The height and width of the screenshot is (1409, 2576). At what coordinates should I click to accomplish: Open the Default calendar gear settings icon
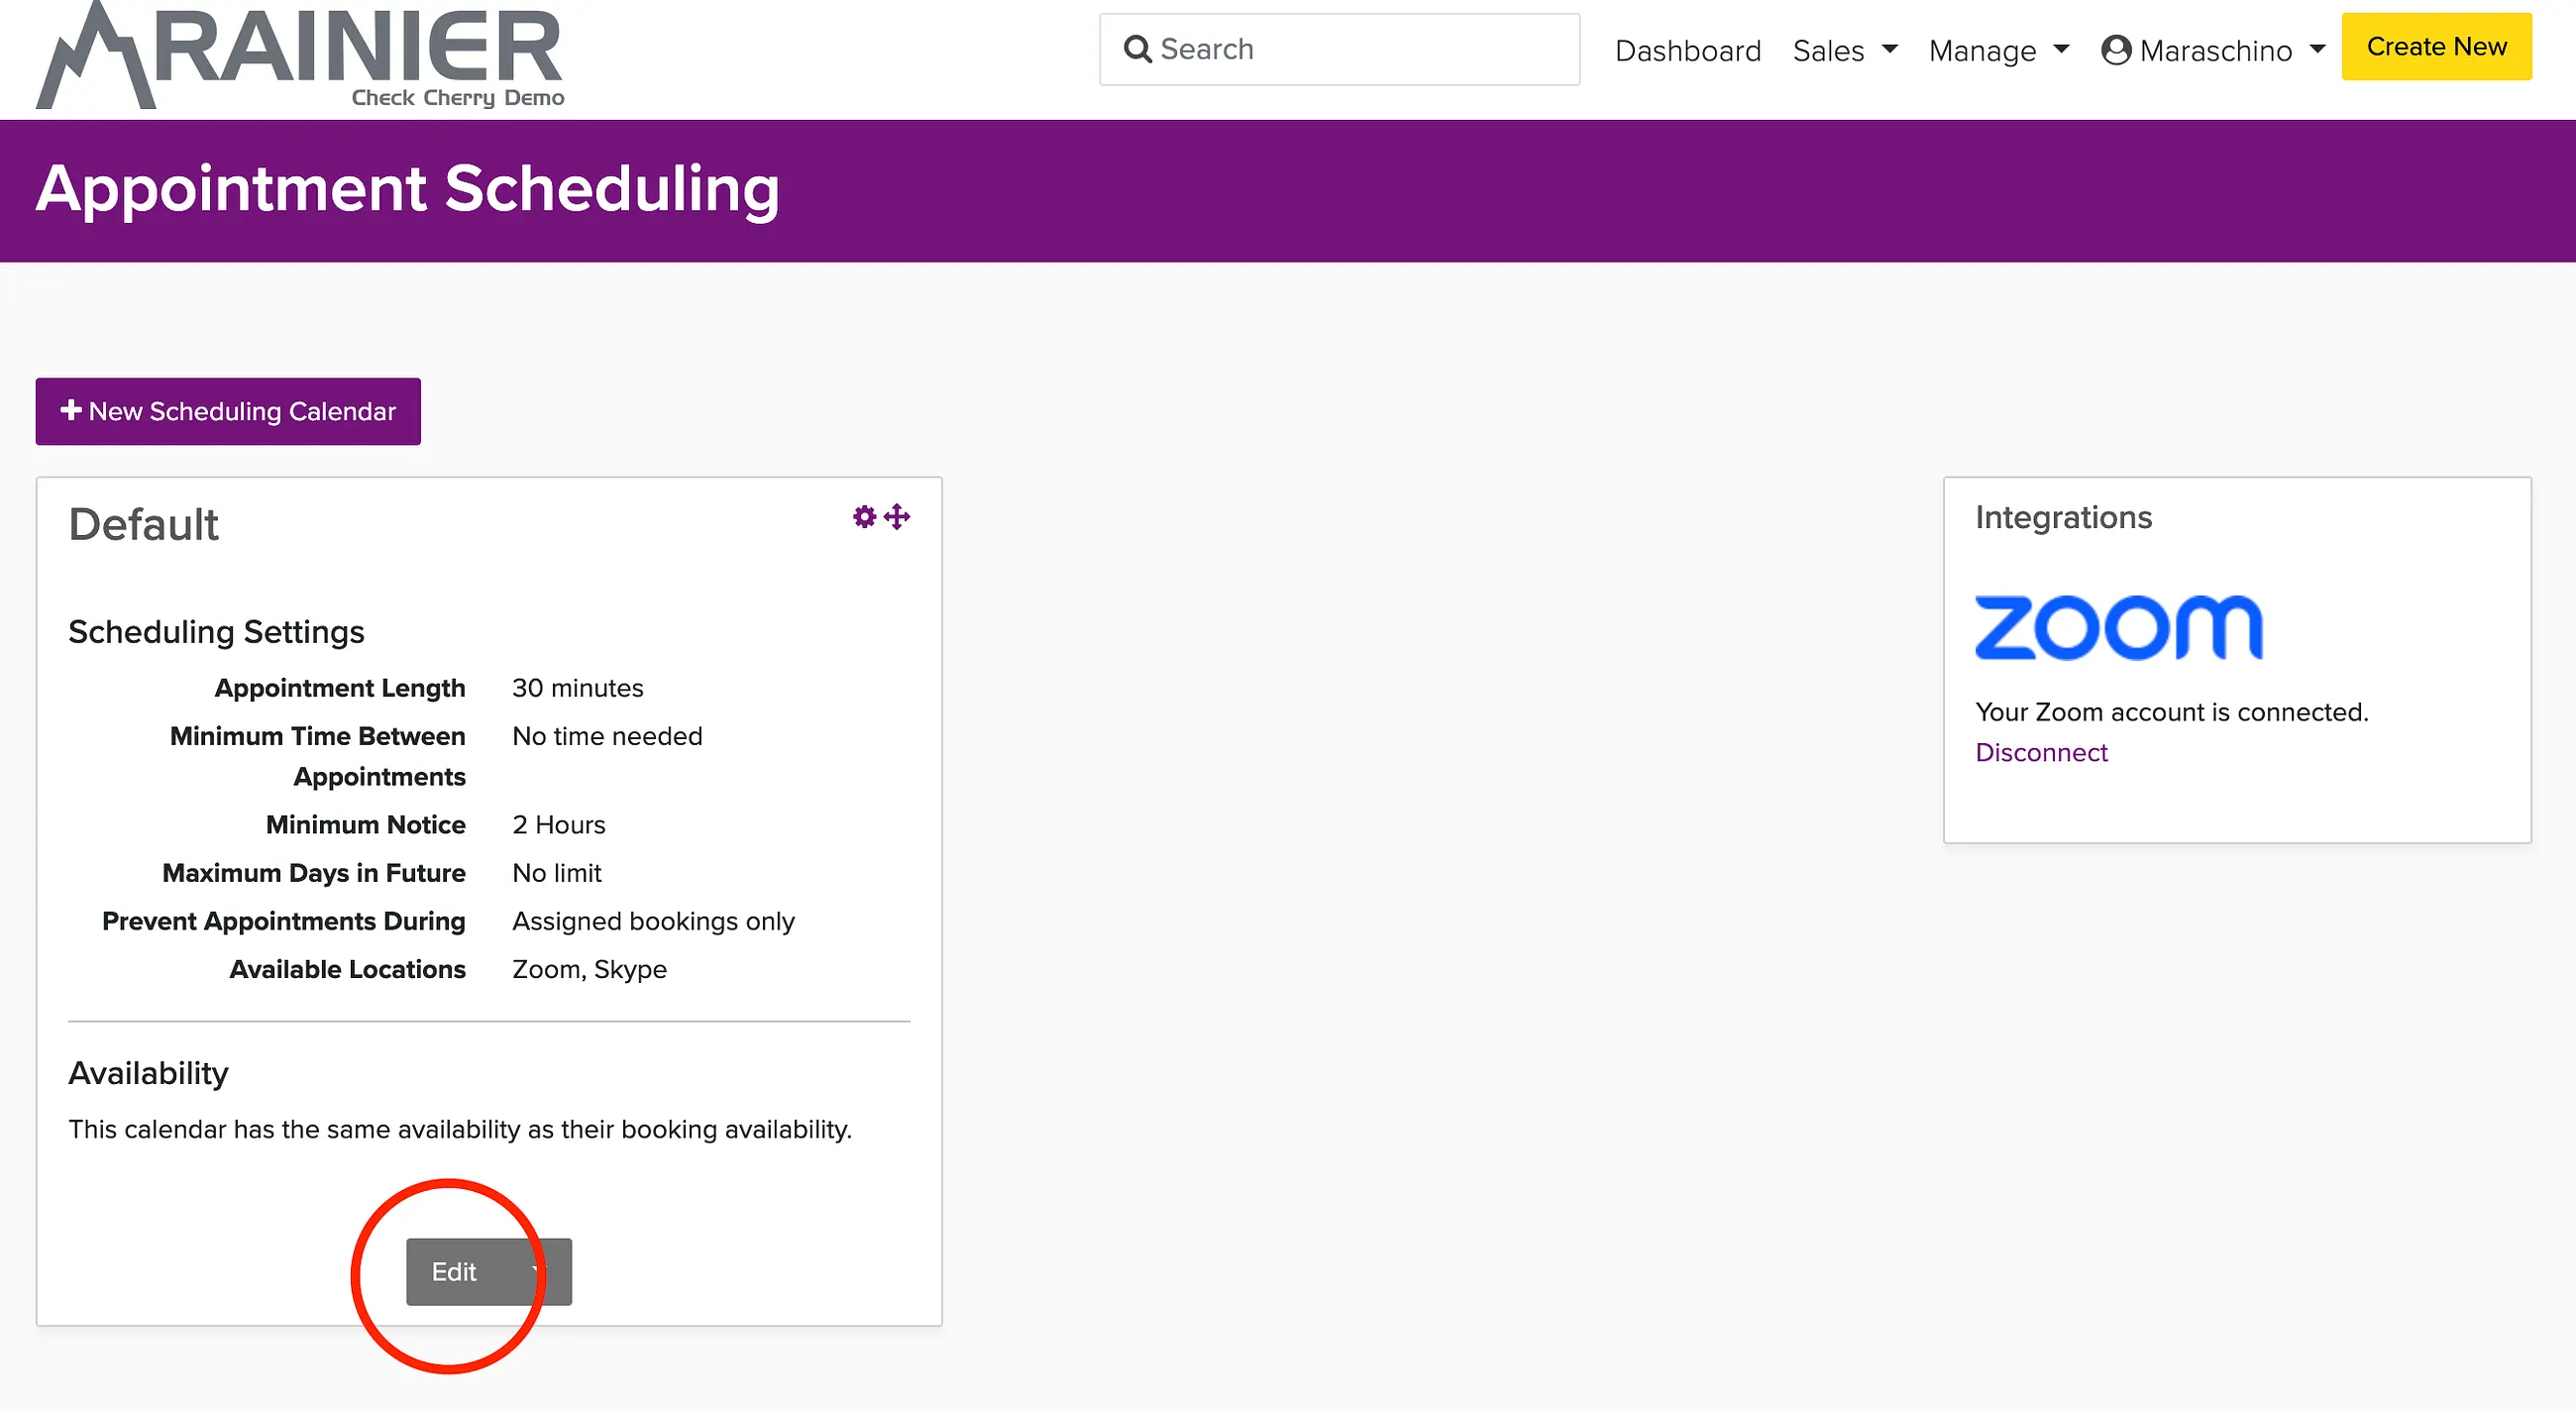pyautogui.click(x=864, y=517)
